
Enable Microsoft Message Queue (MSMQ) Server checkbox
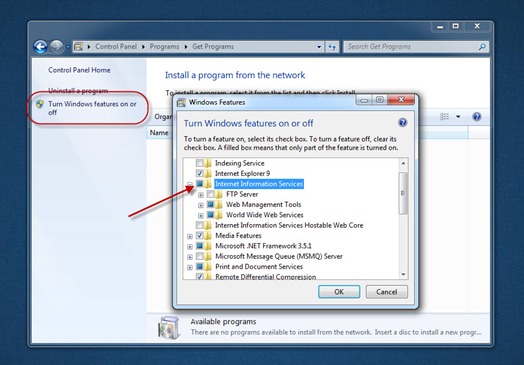200,256
